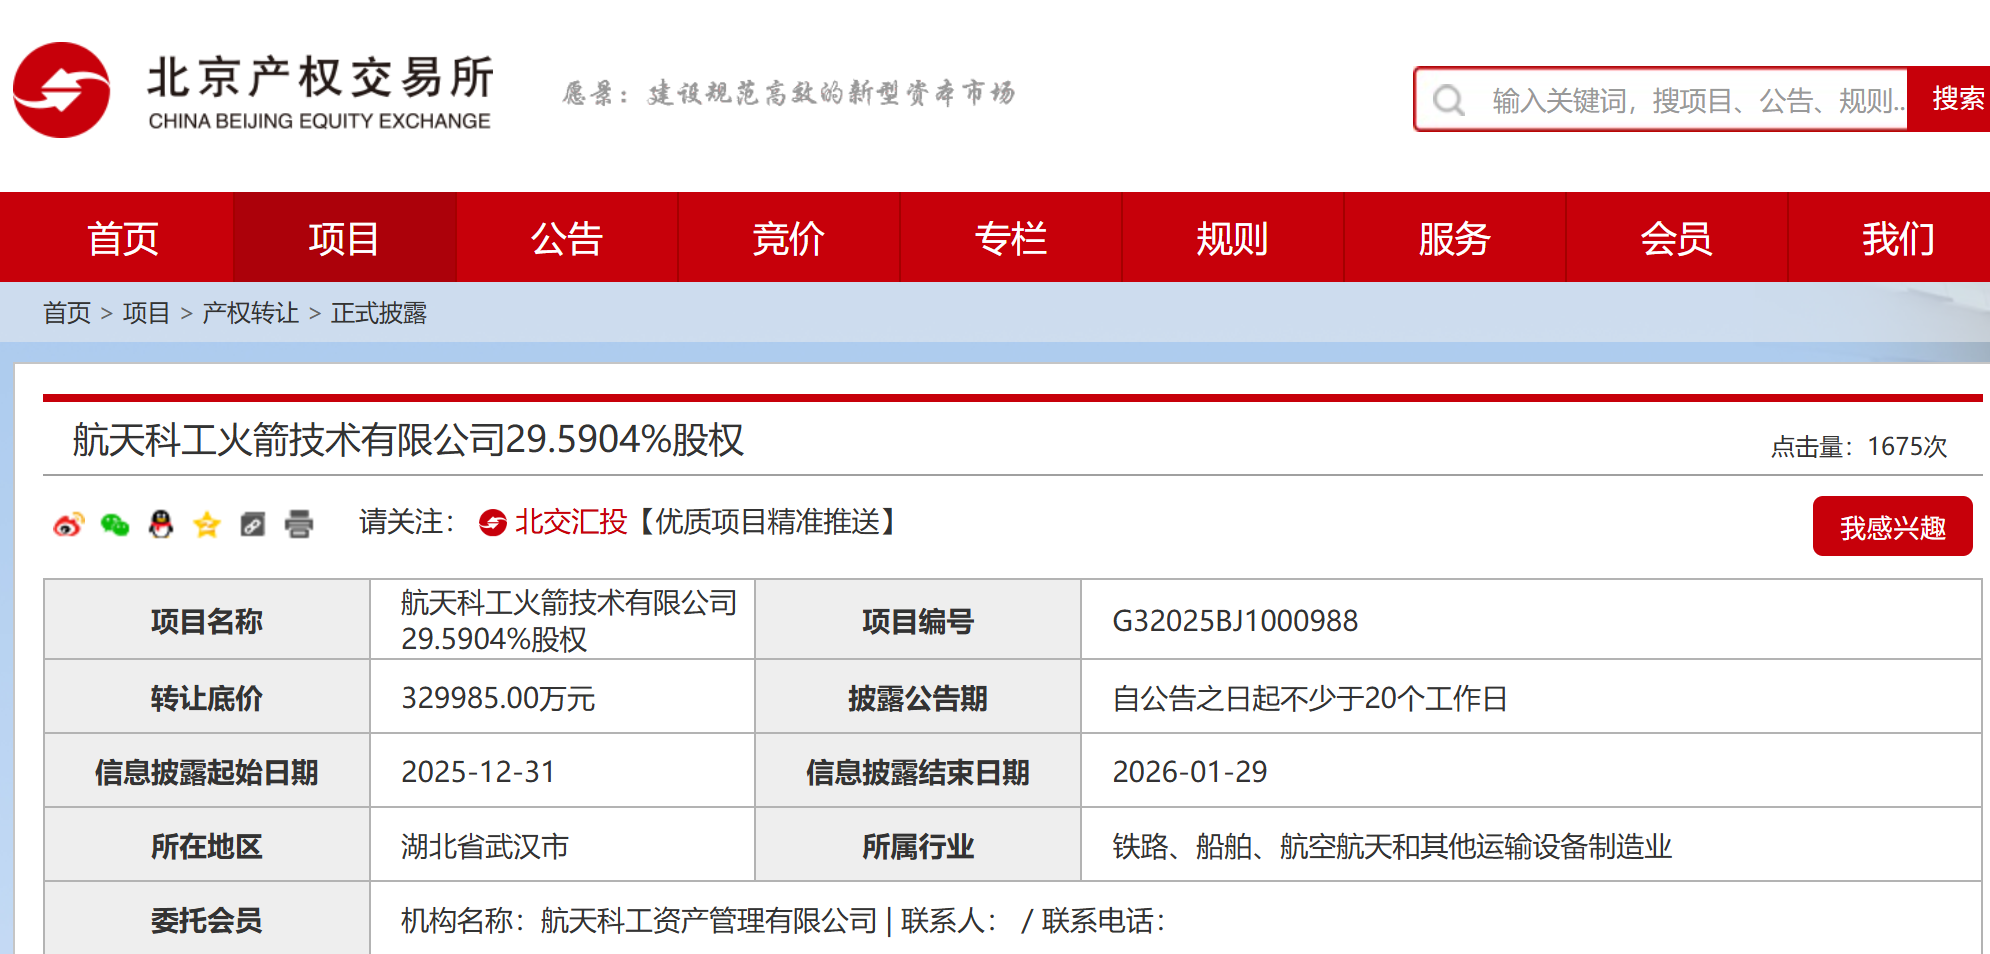Open the 首页 navigation tab
The height and width of the screenshot is (954, 1990).
[122, 238]
